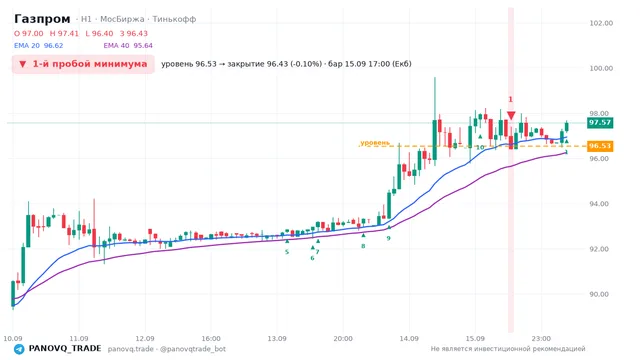Click the 'H1 · МосБиржа · Тинькофф' subtitle text
The width and height of the screenshot is (640, 360).
pyautogui.click(x=138, y=19)
